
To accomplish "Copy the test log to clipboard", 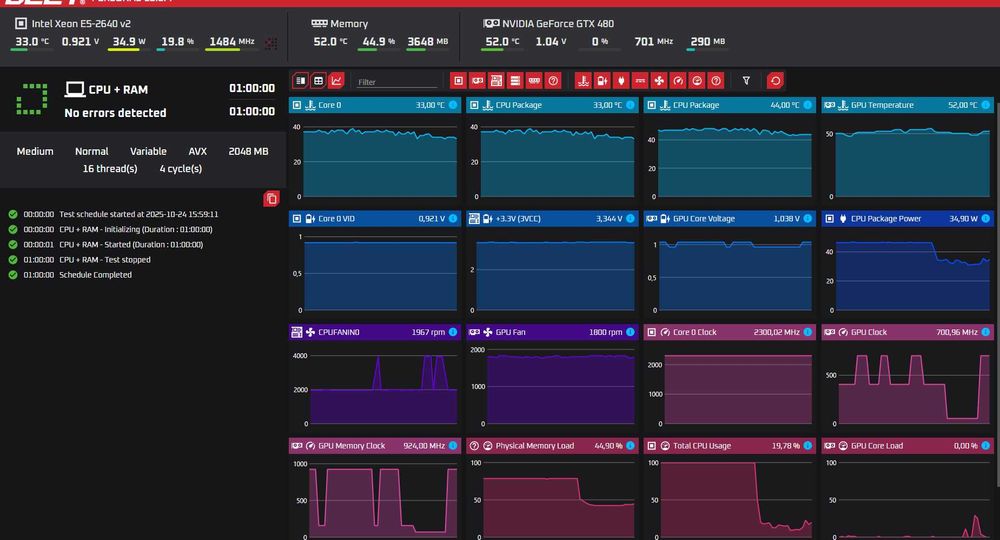I will coord(271,199).
